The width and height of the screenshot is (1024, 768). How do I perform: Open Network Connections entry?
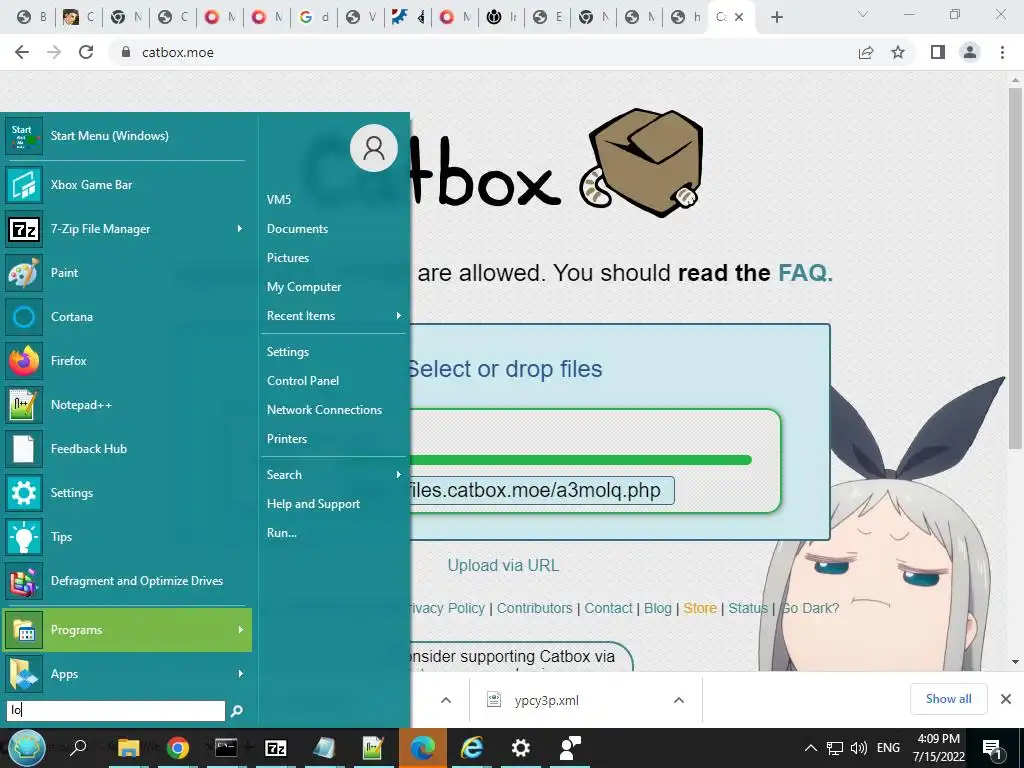(324, 409)
